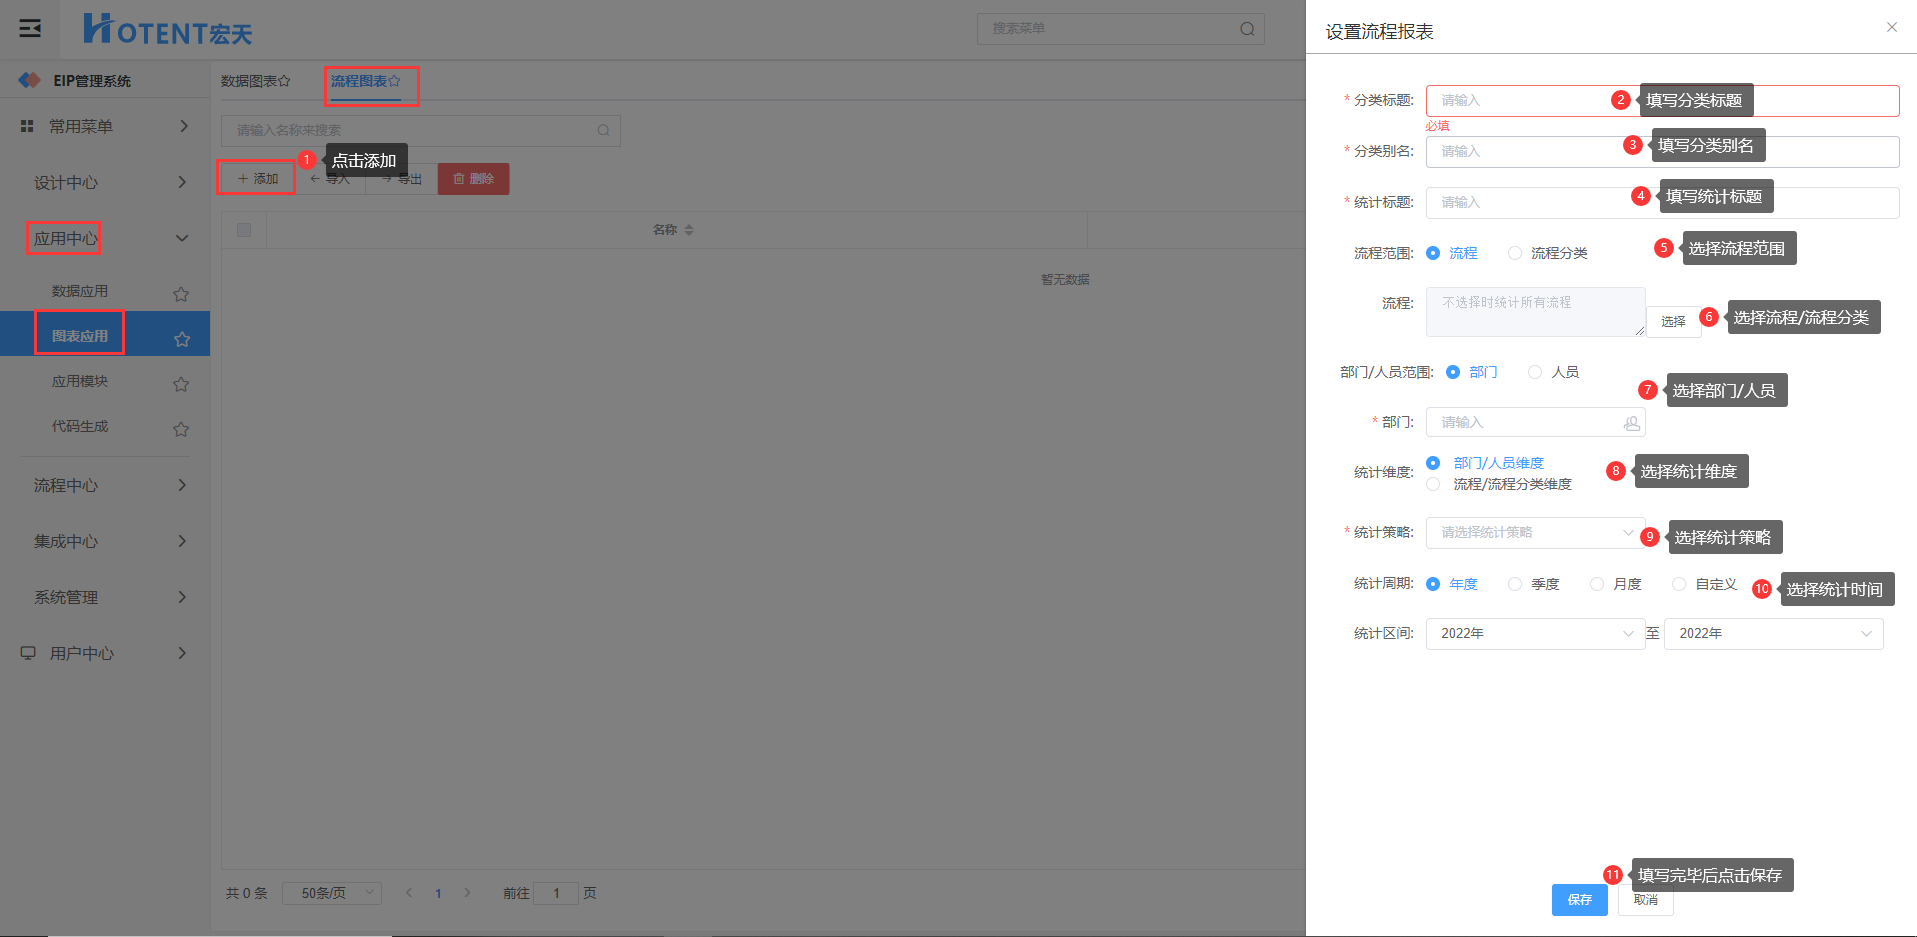
Task: Click the monitor icon beside 用户中心
Action: click(28, 653)
